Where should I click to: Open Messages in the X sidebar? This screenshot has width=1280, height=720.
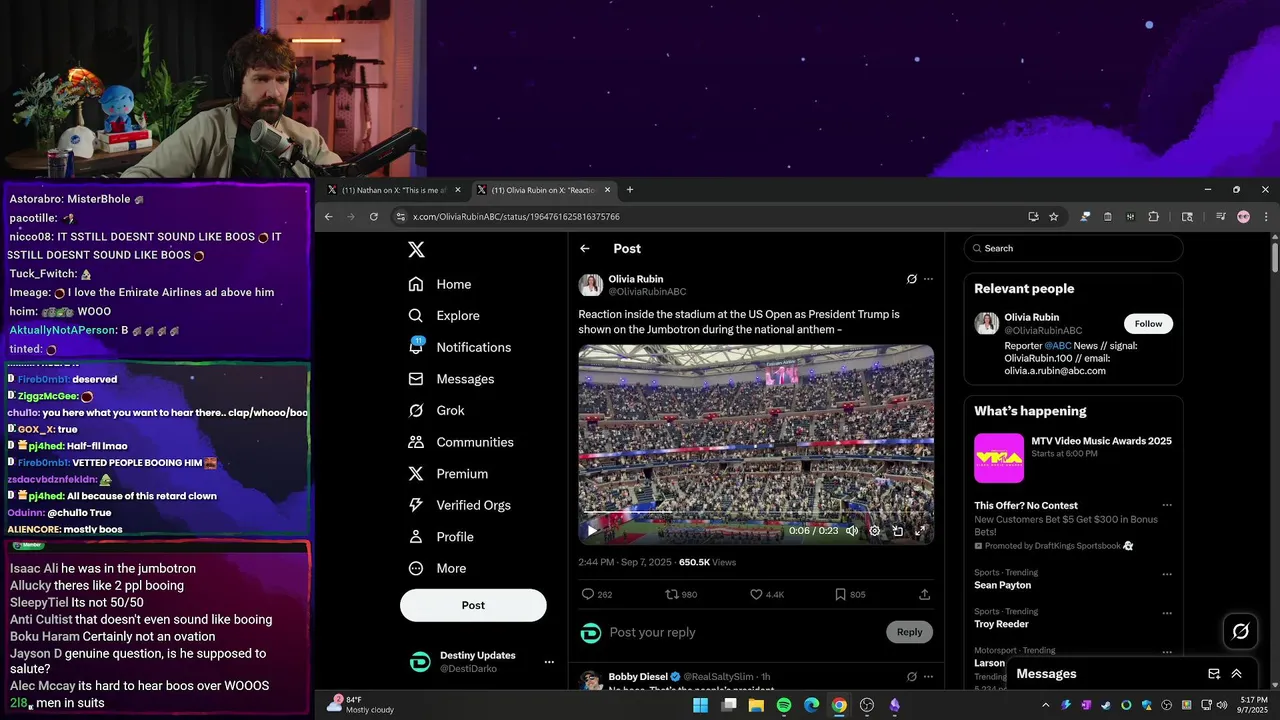451,379
